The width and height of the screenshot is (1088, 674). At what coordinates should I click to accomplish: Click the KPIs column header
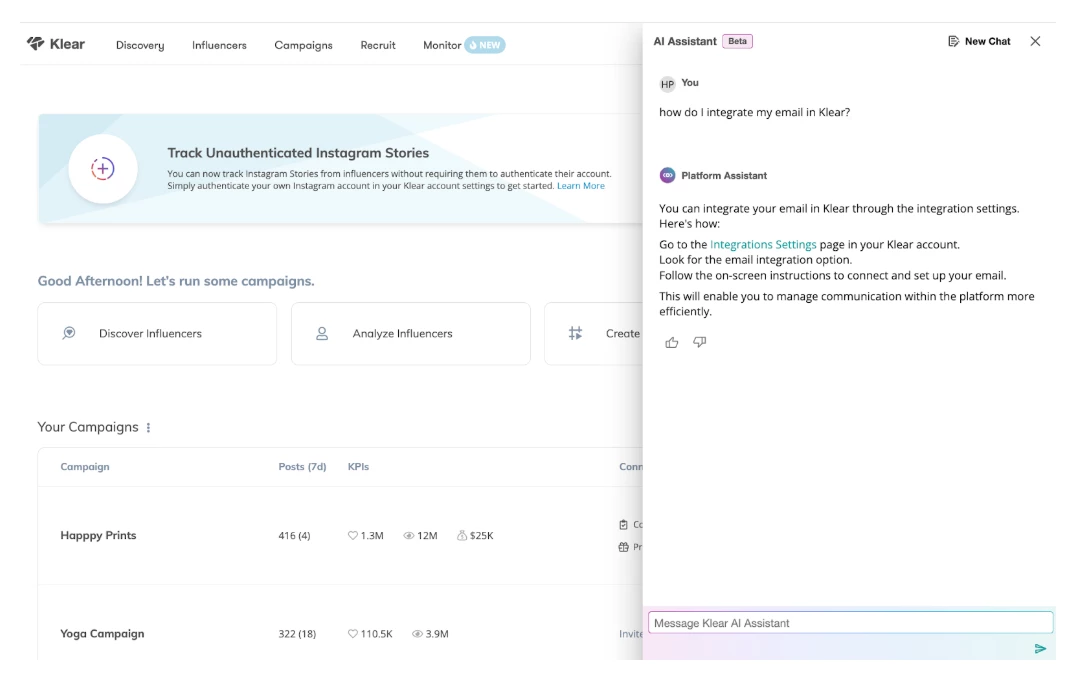pos(358,466)
